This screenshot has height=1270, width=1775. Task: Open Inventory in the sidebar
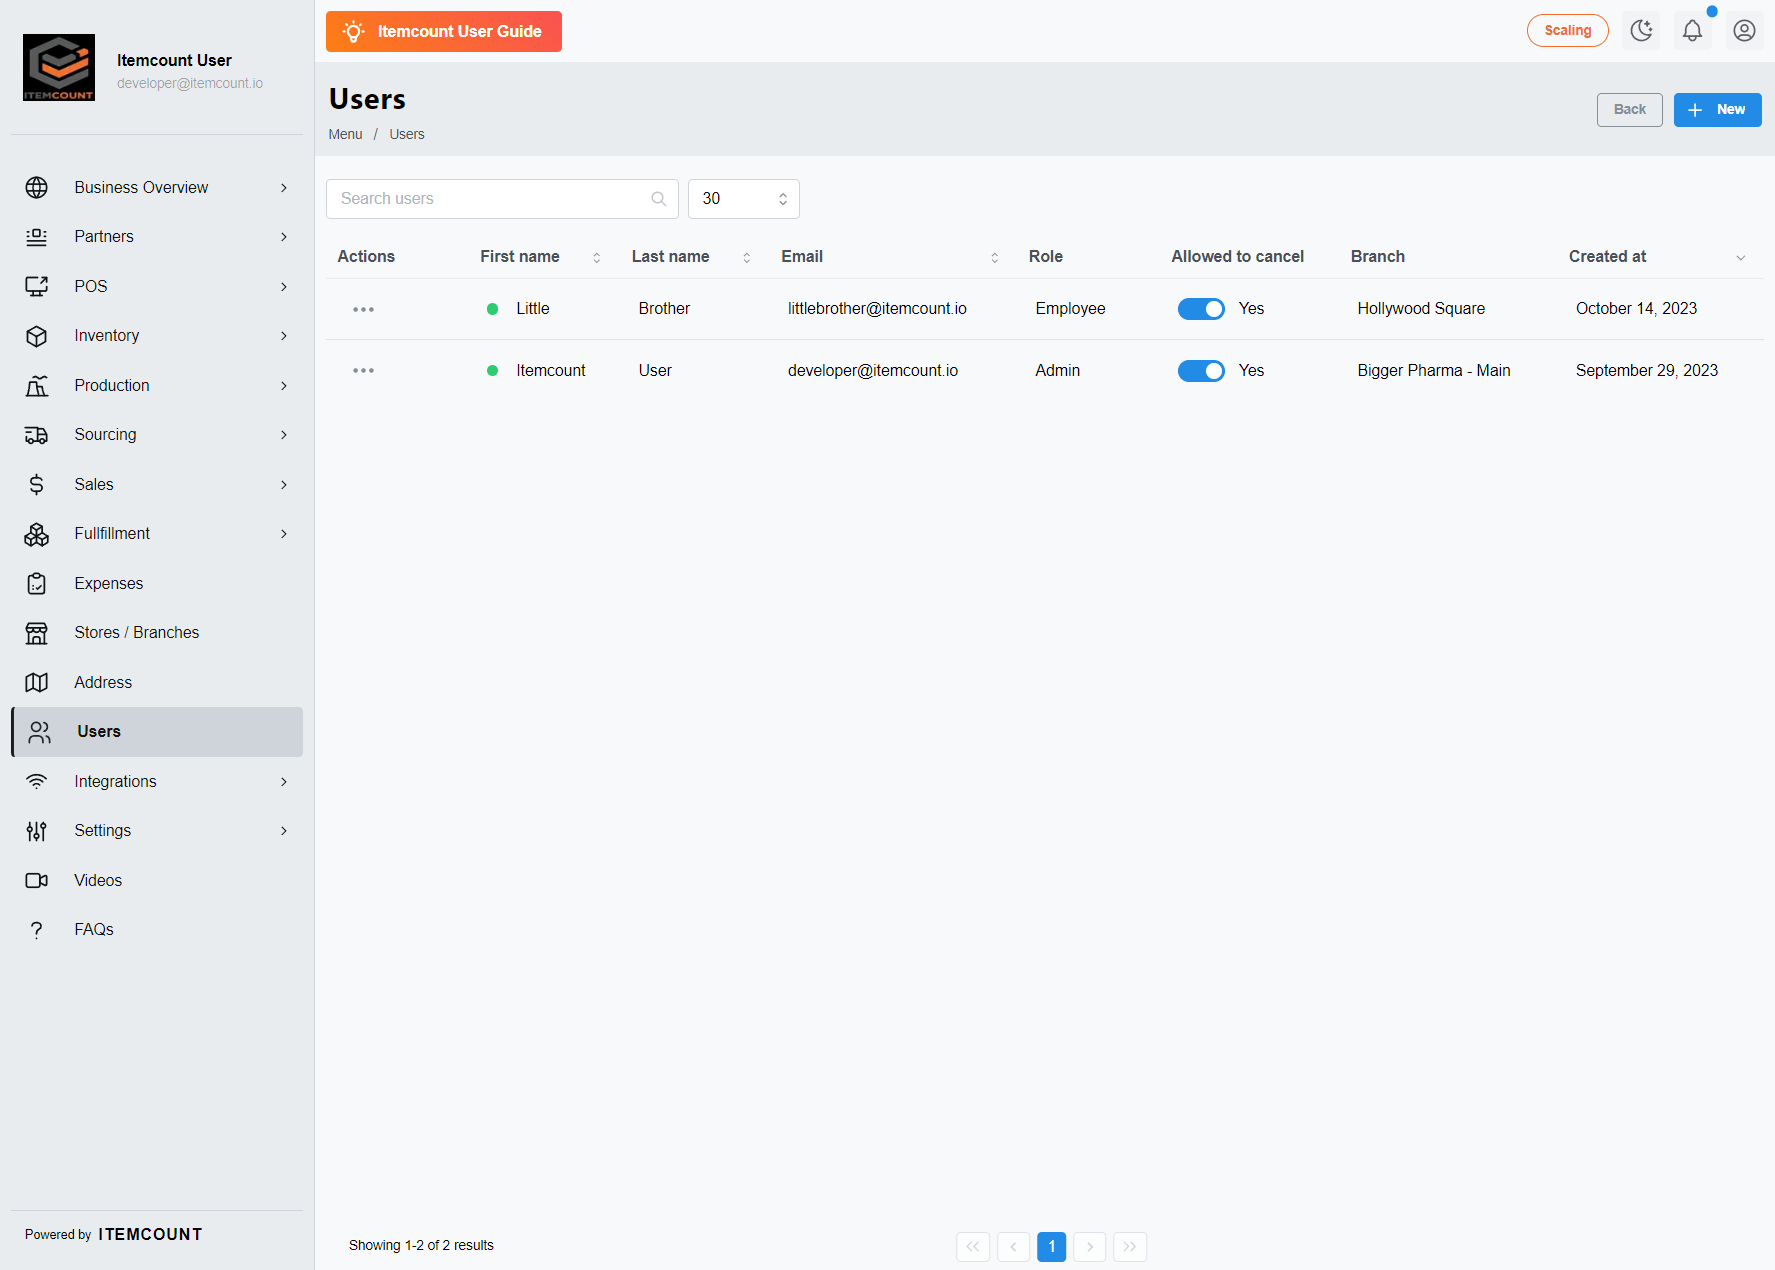[157, 336]
